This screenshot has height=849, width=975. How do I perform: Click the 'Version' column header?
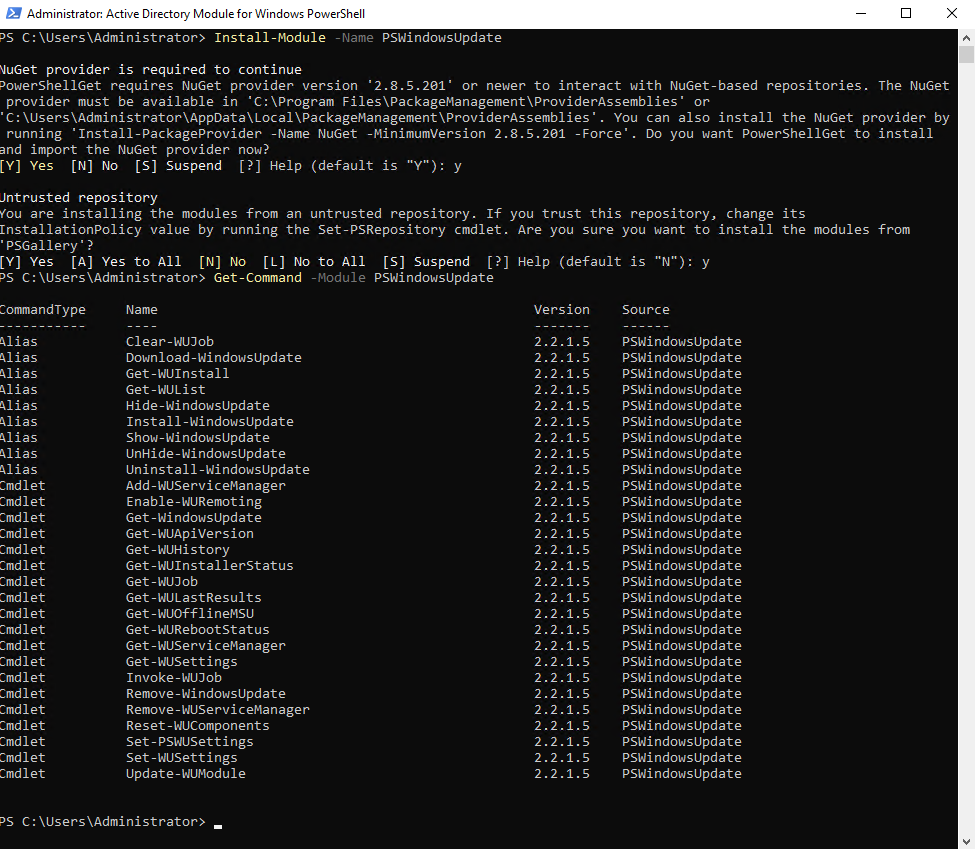point(561,310)
